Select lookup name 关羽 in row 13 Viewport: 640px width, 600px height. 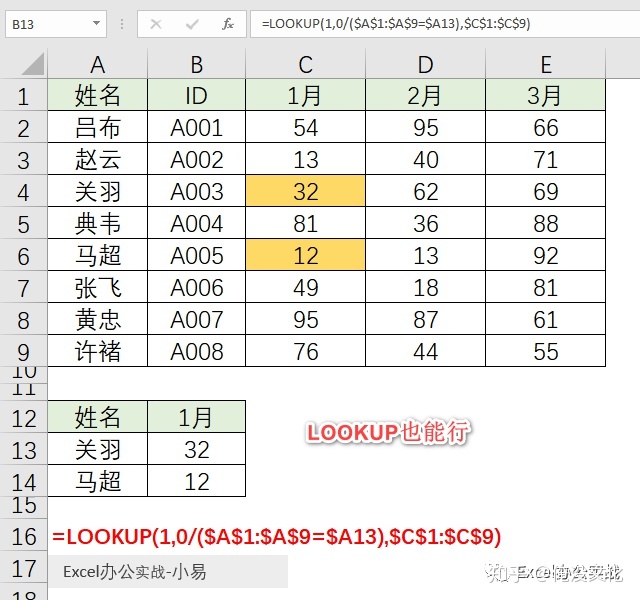coord(98,449)
